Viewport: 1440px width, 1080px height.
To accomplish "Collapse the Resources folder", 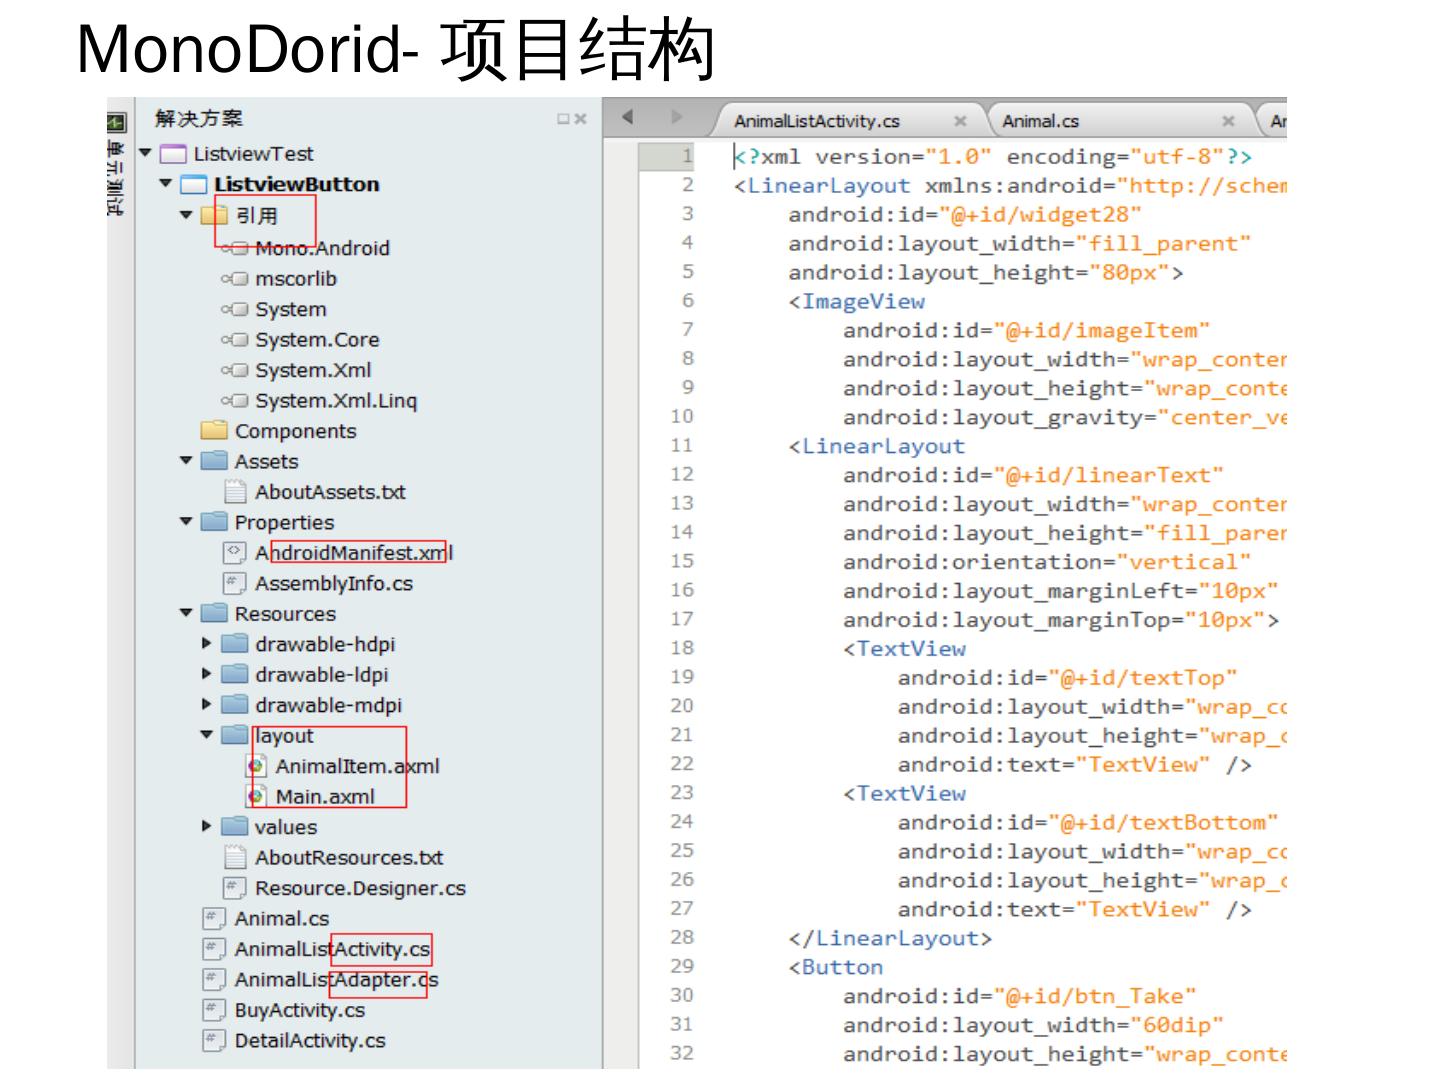I will 186,613.
